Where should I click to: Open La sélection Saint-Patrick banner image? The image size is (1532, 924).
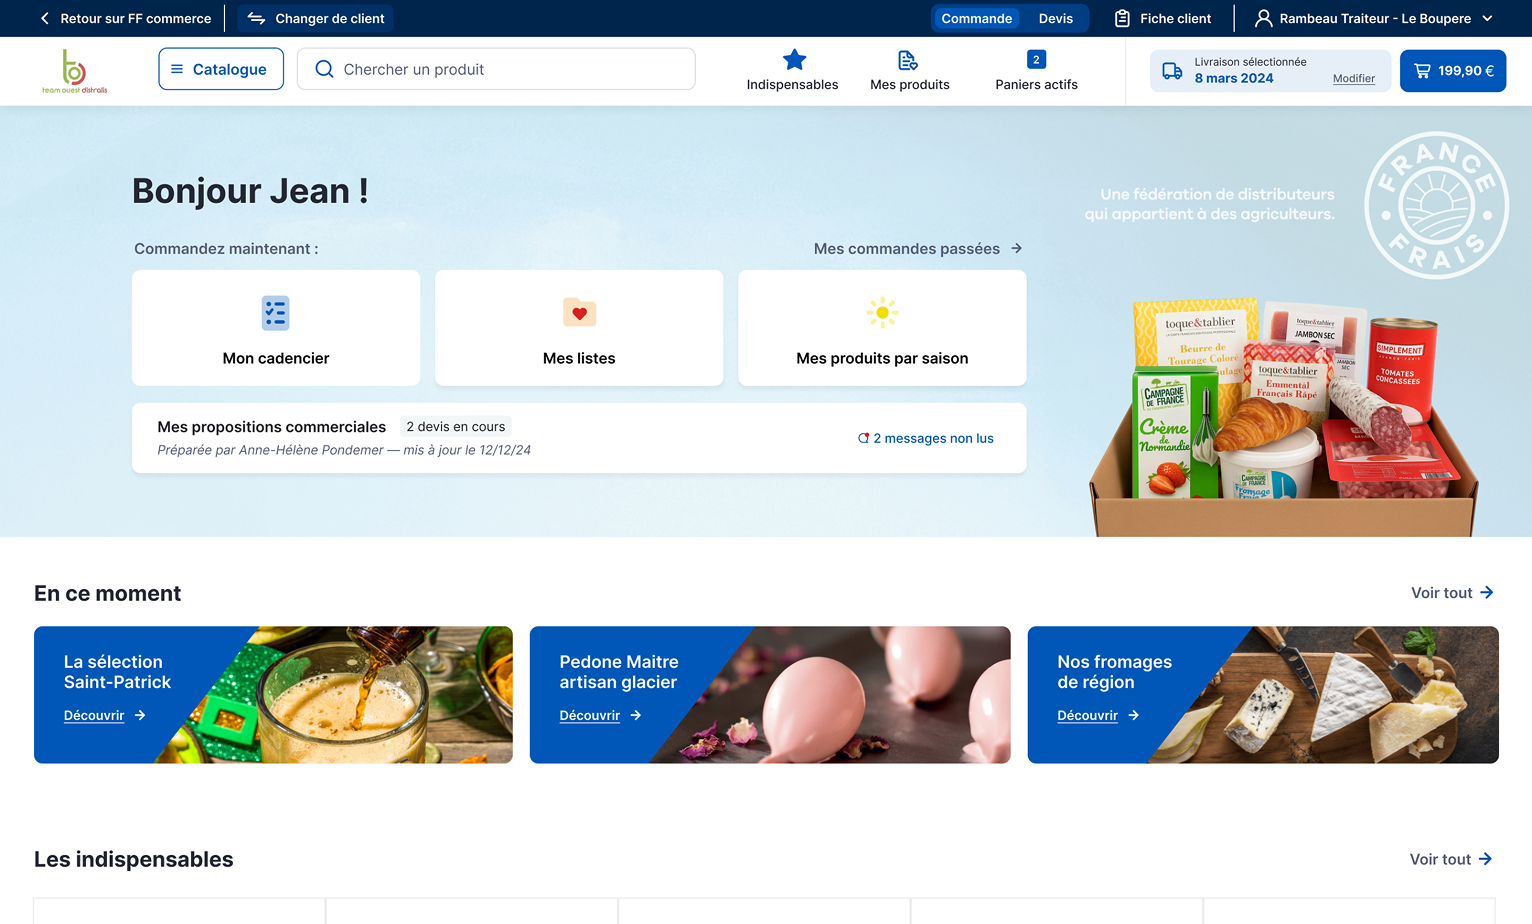point(273,695)
